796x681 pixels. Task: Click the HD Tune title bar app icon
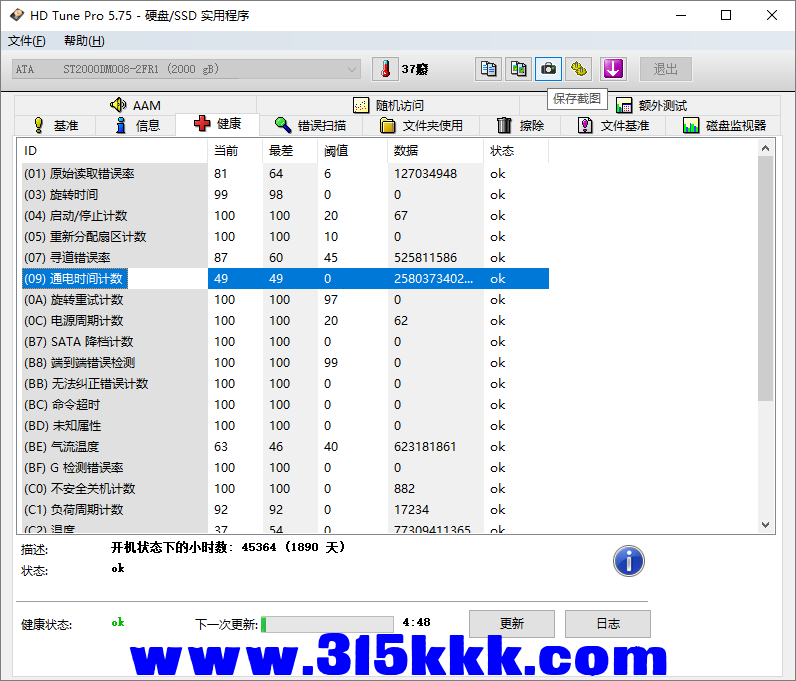pos(17,15)
